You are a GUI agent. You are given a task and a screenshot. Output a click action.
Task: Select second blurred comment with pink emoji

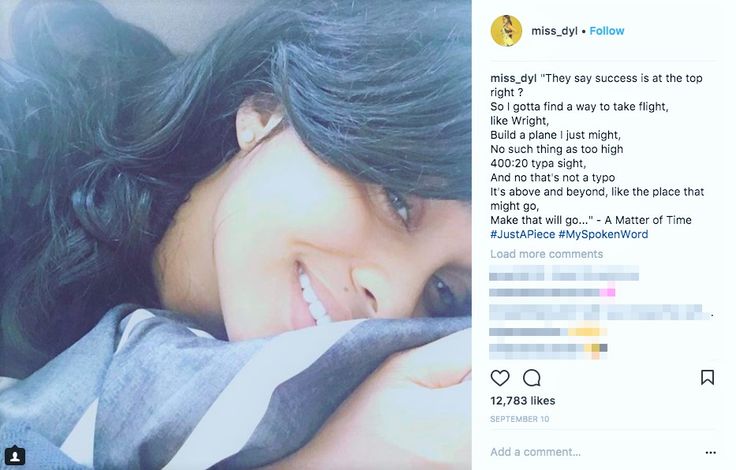tap(552, 293)
